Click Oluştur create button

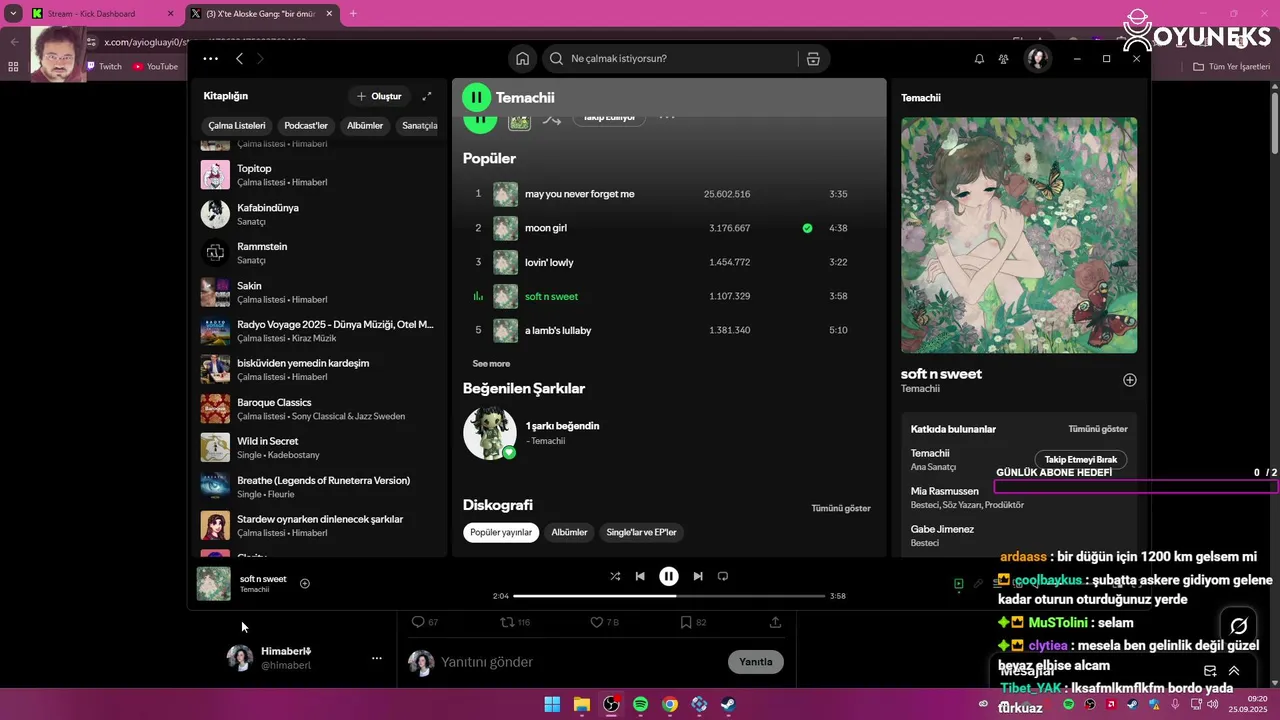tap(379, 96)
